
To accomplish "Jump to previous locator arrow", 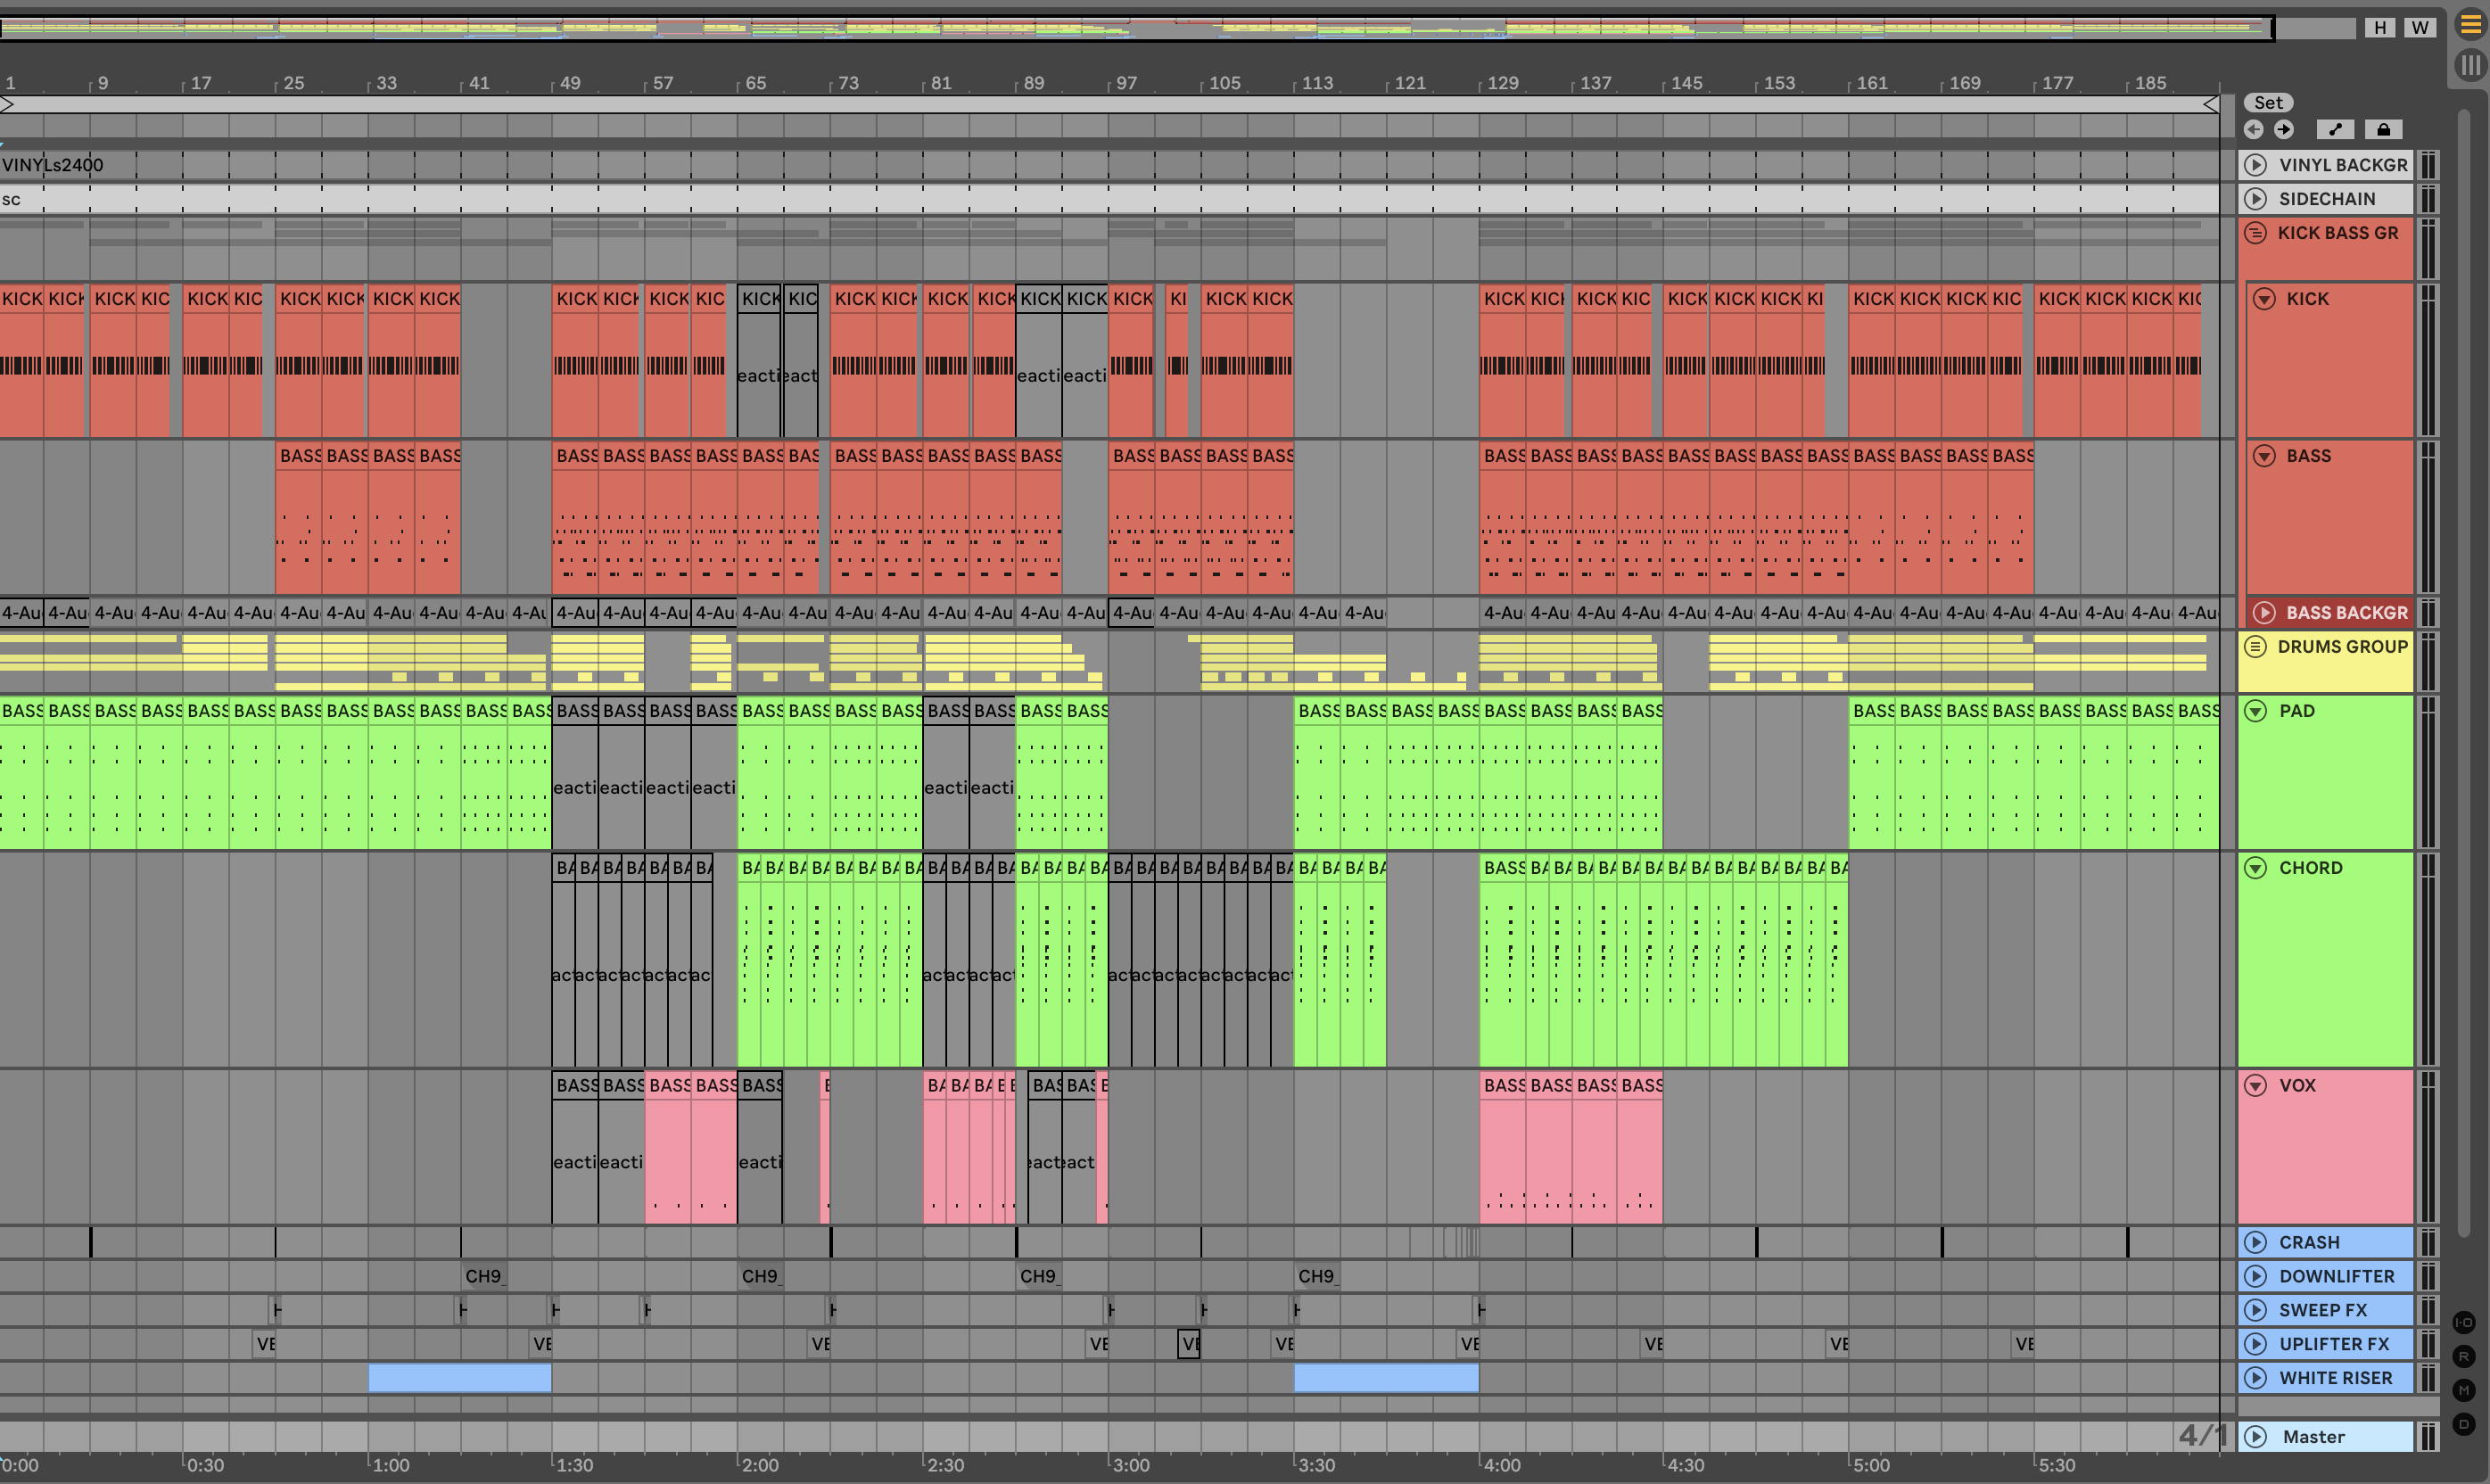I will click(2253, 129).
